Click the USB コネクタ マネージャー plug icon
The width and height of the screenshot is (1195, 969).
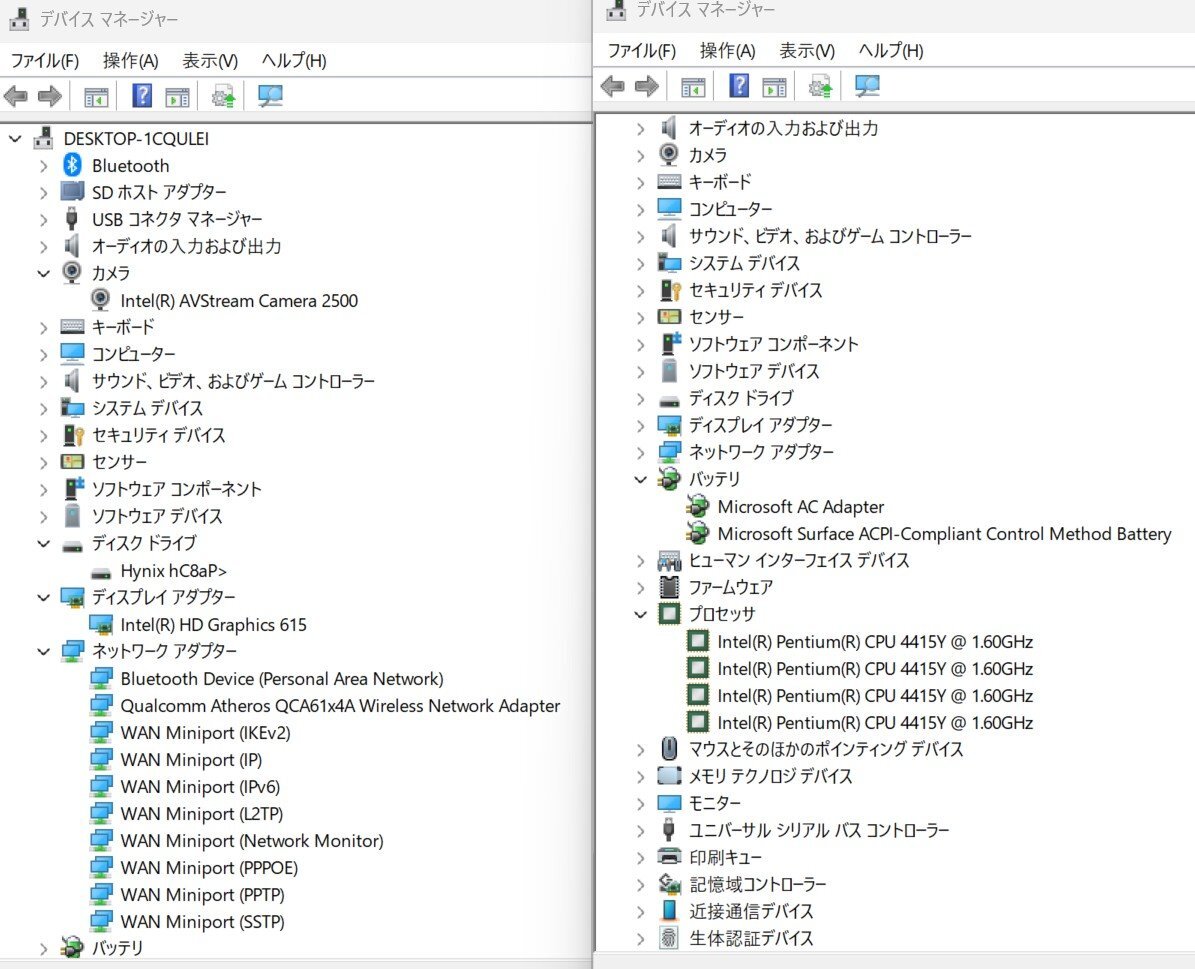[72, 218]
